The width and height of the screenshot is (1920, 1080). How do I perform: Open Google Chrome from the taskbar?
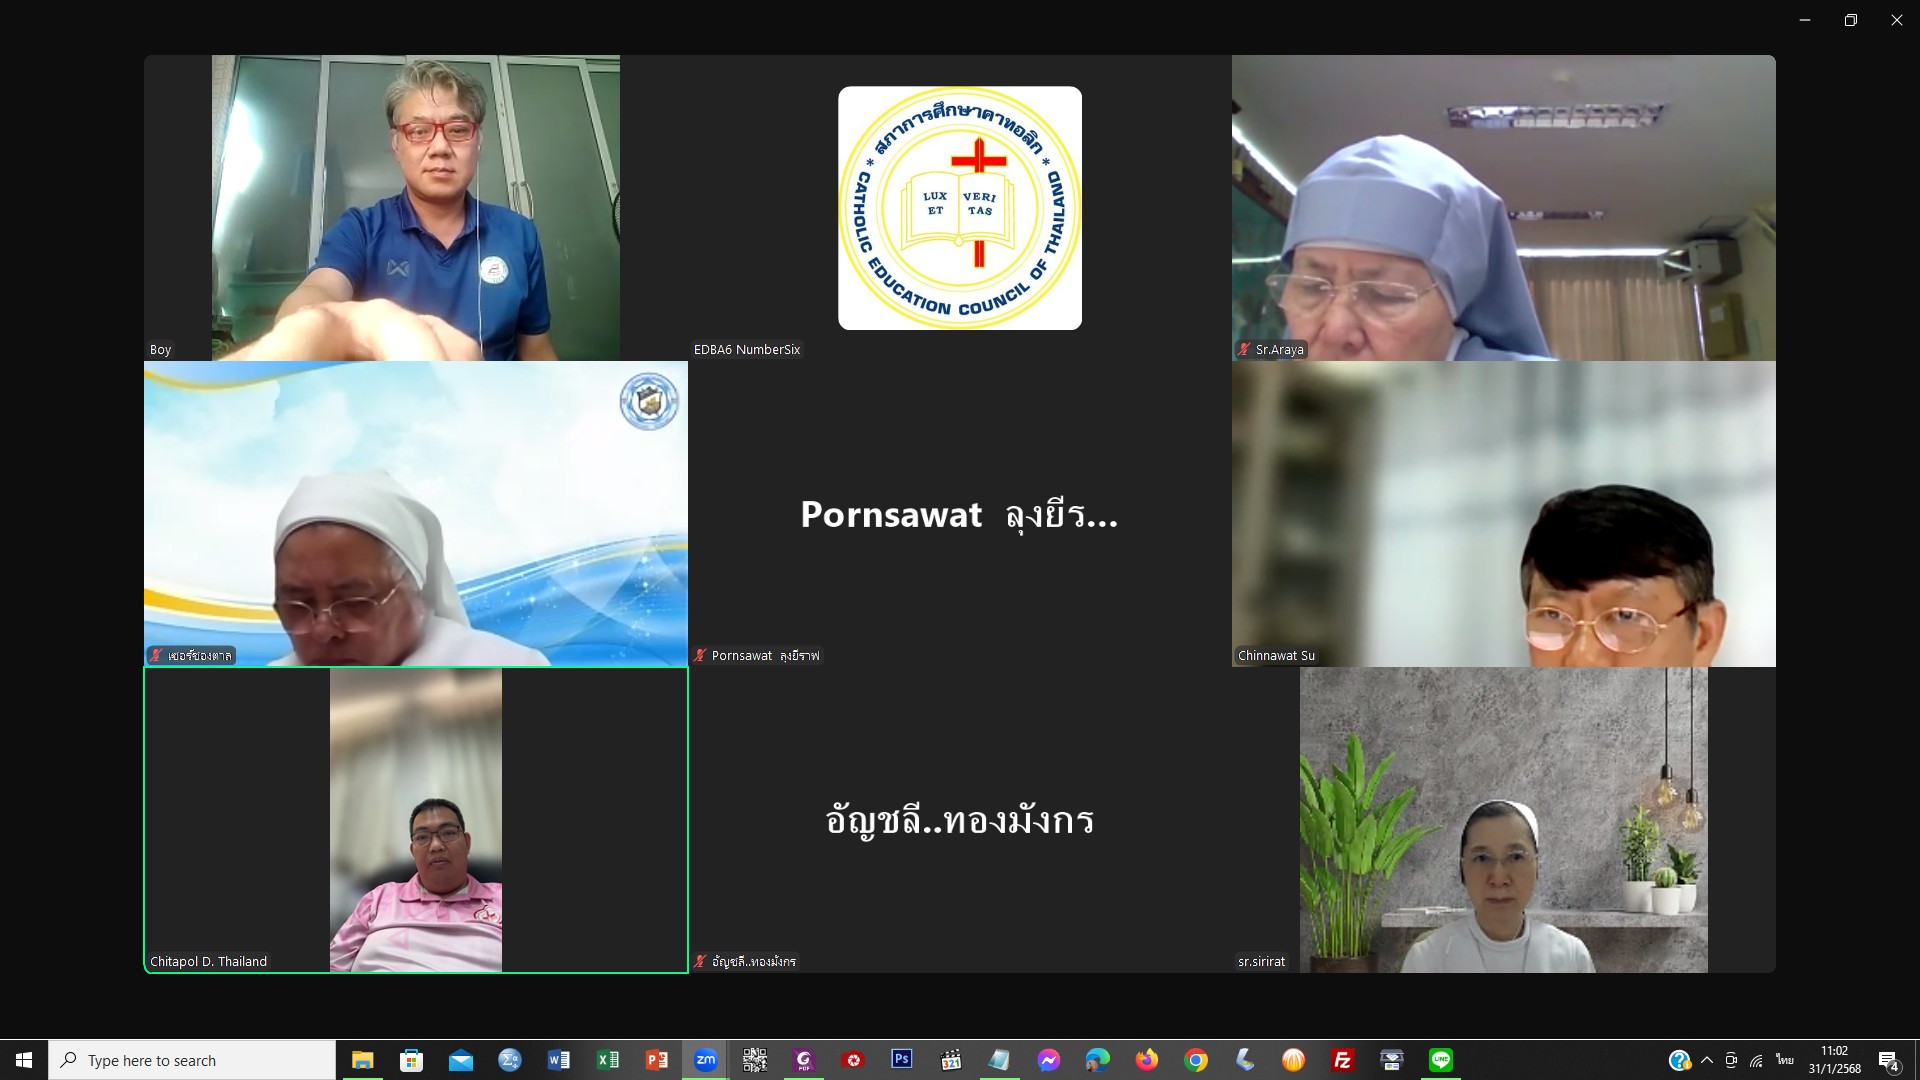(x=1195, y=1060)
